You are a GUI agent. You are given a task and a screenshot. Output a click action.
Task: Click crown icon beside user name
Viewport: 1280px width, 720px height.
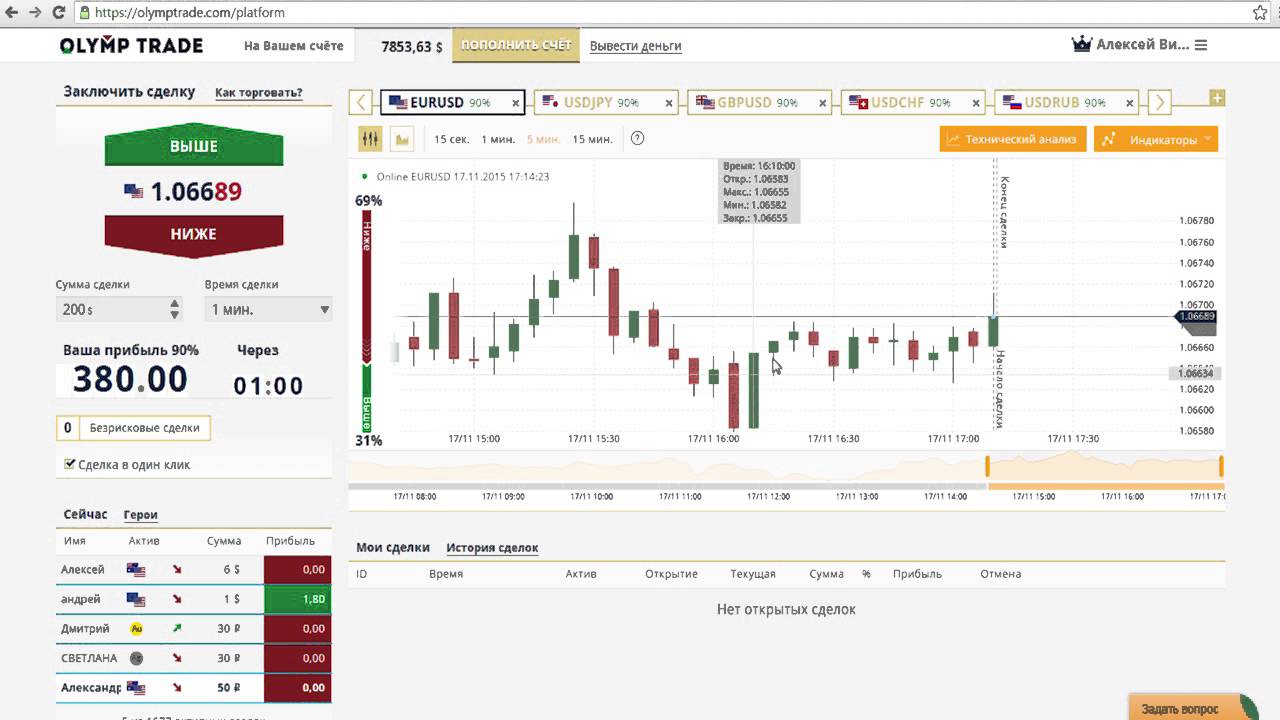click(x=1082, y=45)
